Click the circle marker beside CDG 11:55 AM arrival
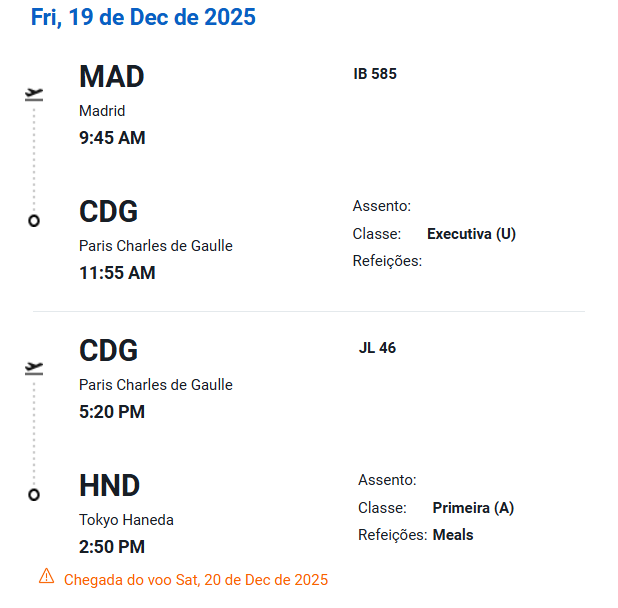 pyautogui.click(x=34, y=220)
